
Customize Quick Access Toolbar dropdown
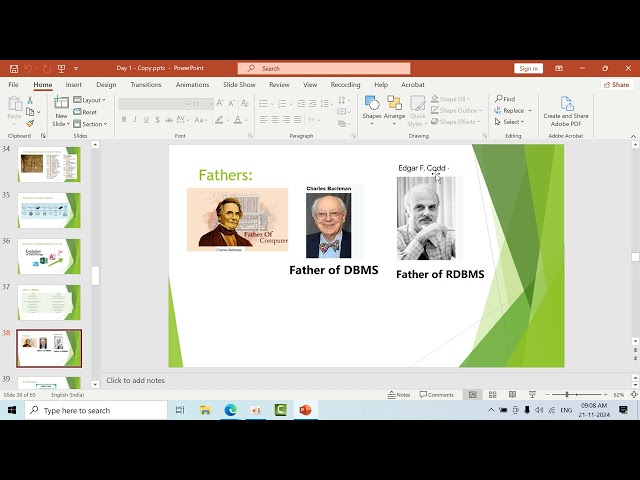pyautogui.click(x=76, y=69)
